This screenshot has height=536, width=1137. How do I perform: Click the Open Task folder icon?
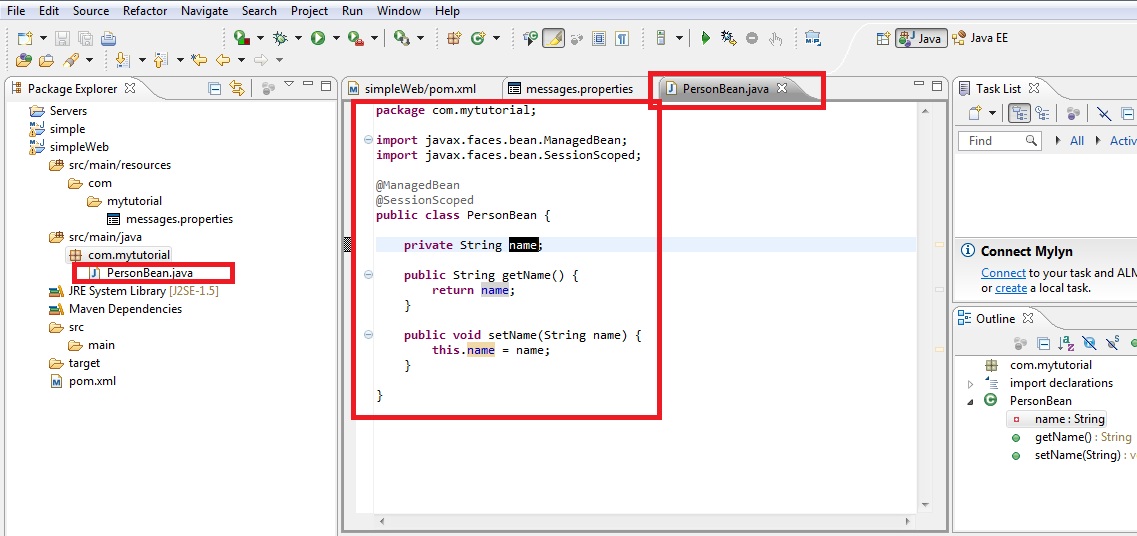[x=46, y=59]
